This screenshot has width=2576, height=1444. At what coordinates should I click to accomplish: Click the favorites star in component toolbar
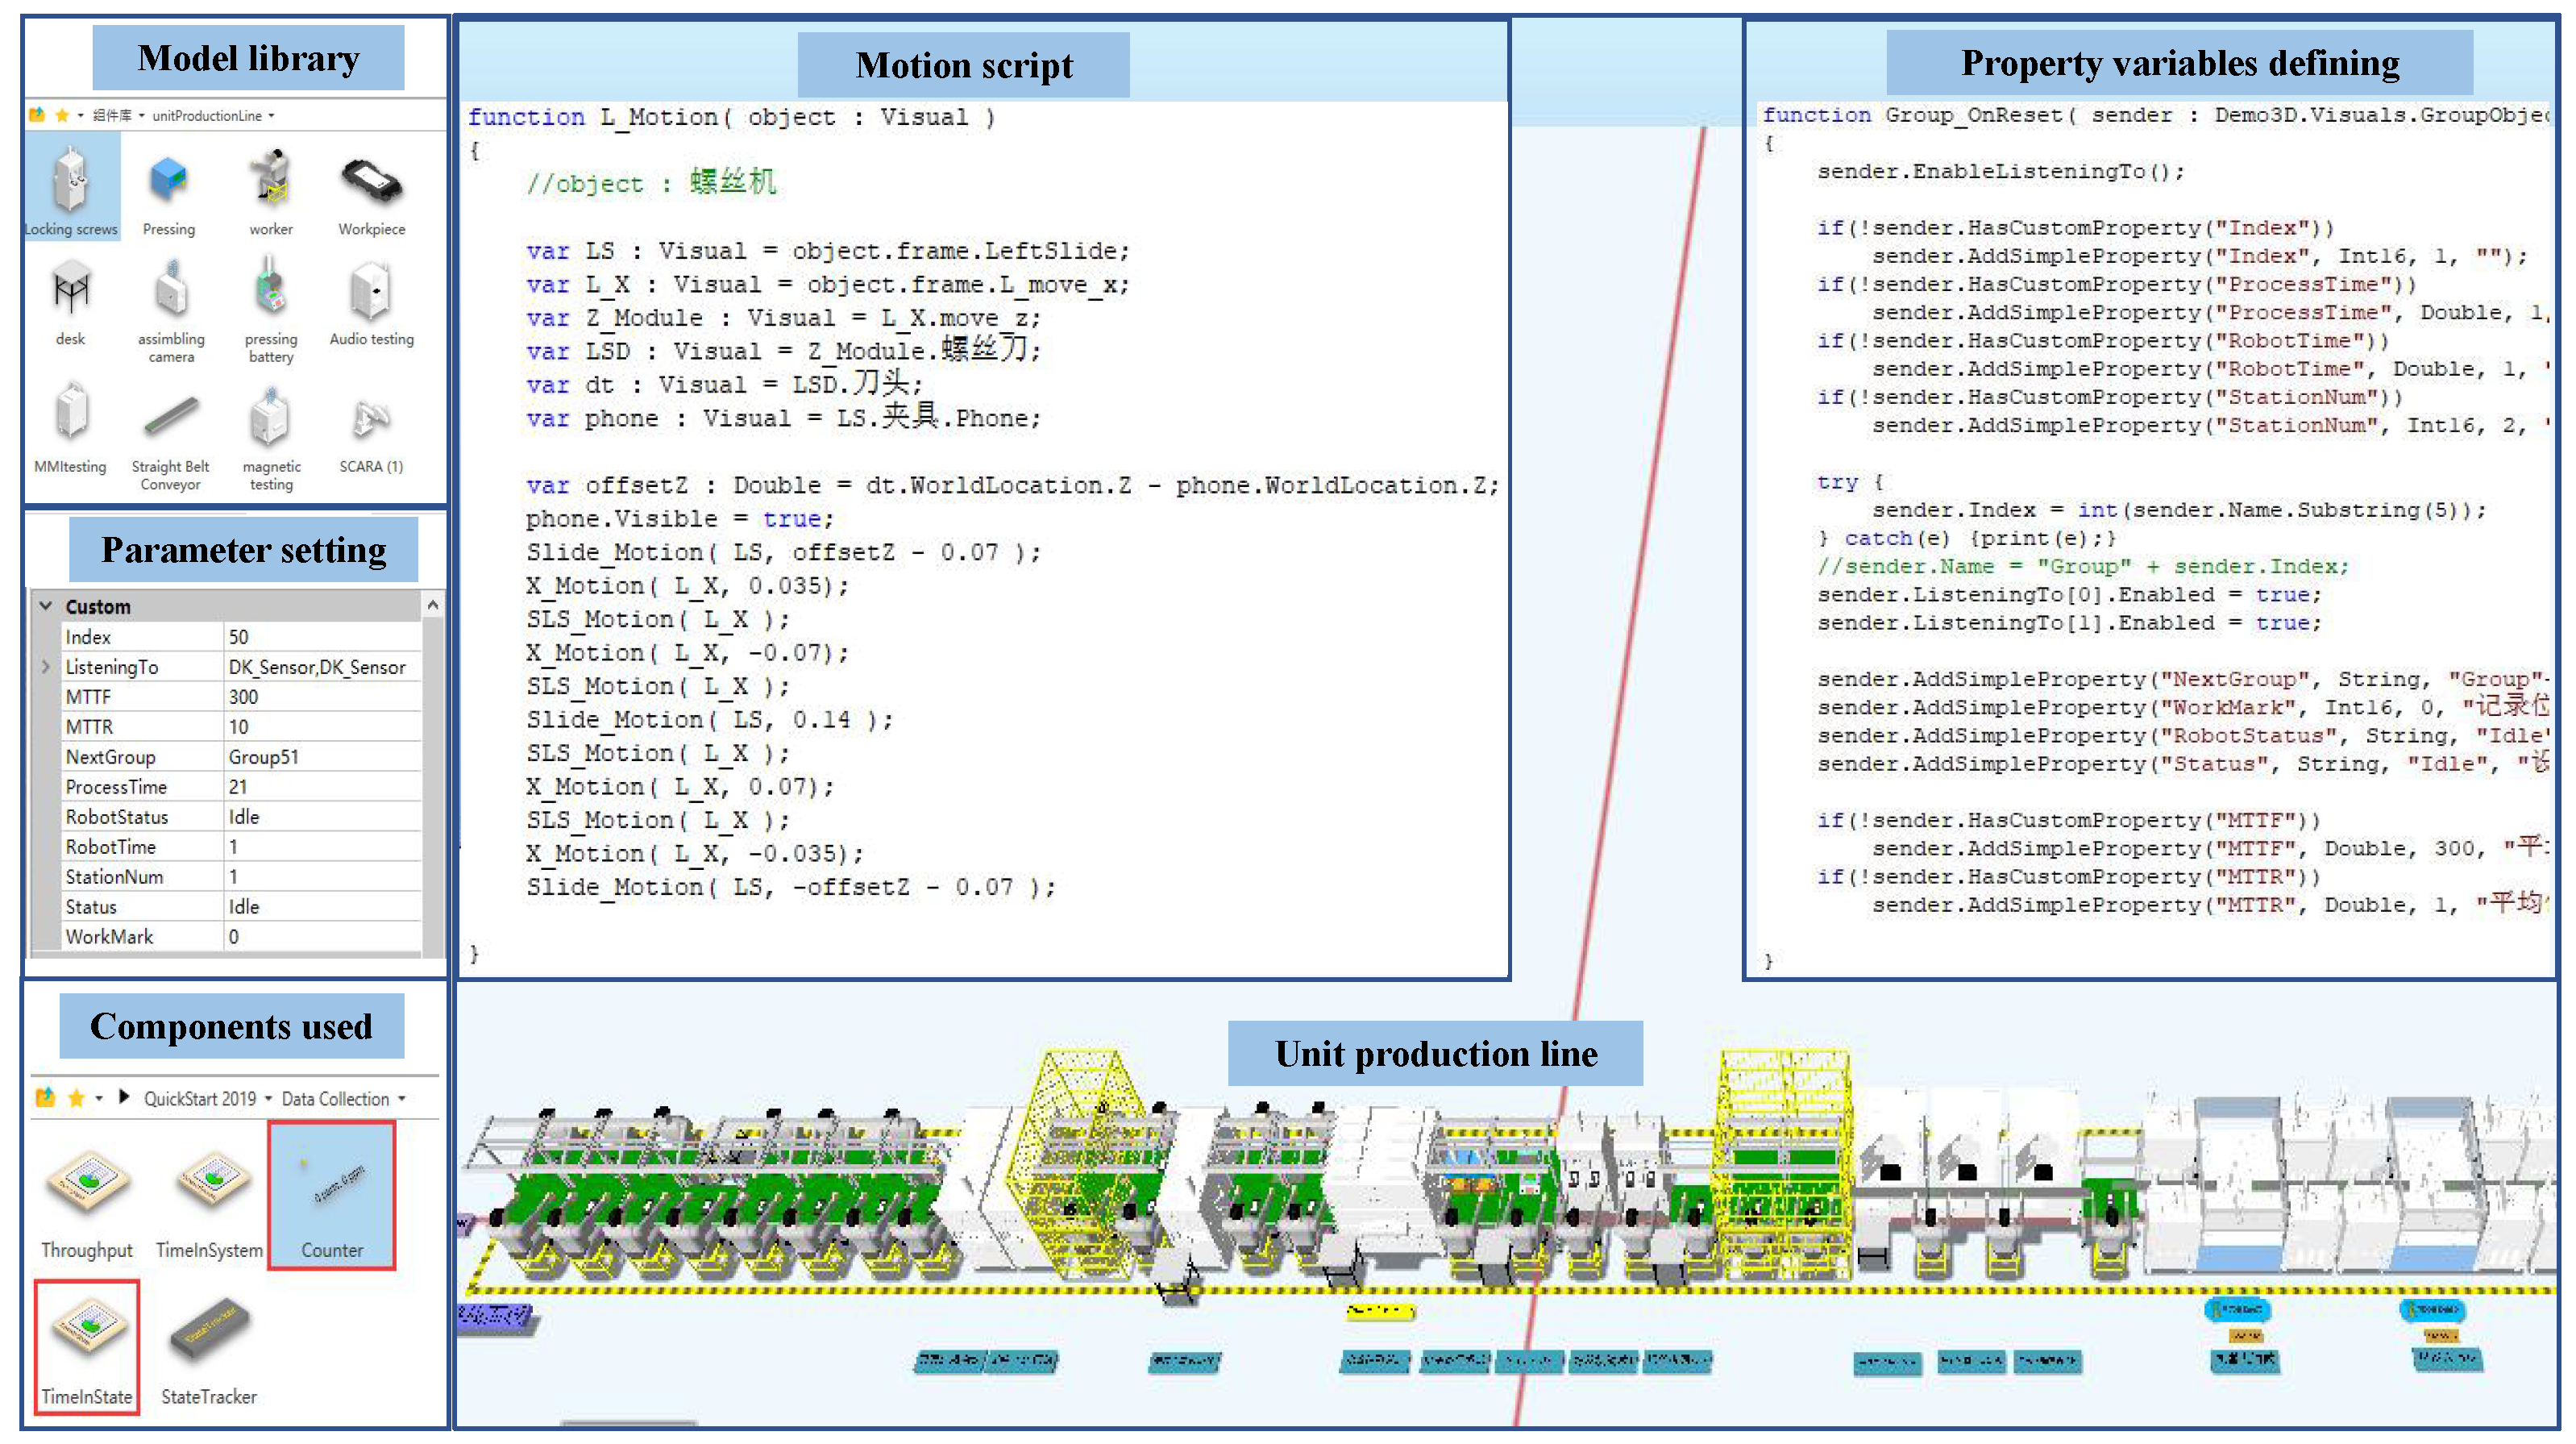pyautogui.click(x=76, y=1098)
